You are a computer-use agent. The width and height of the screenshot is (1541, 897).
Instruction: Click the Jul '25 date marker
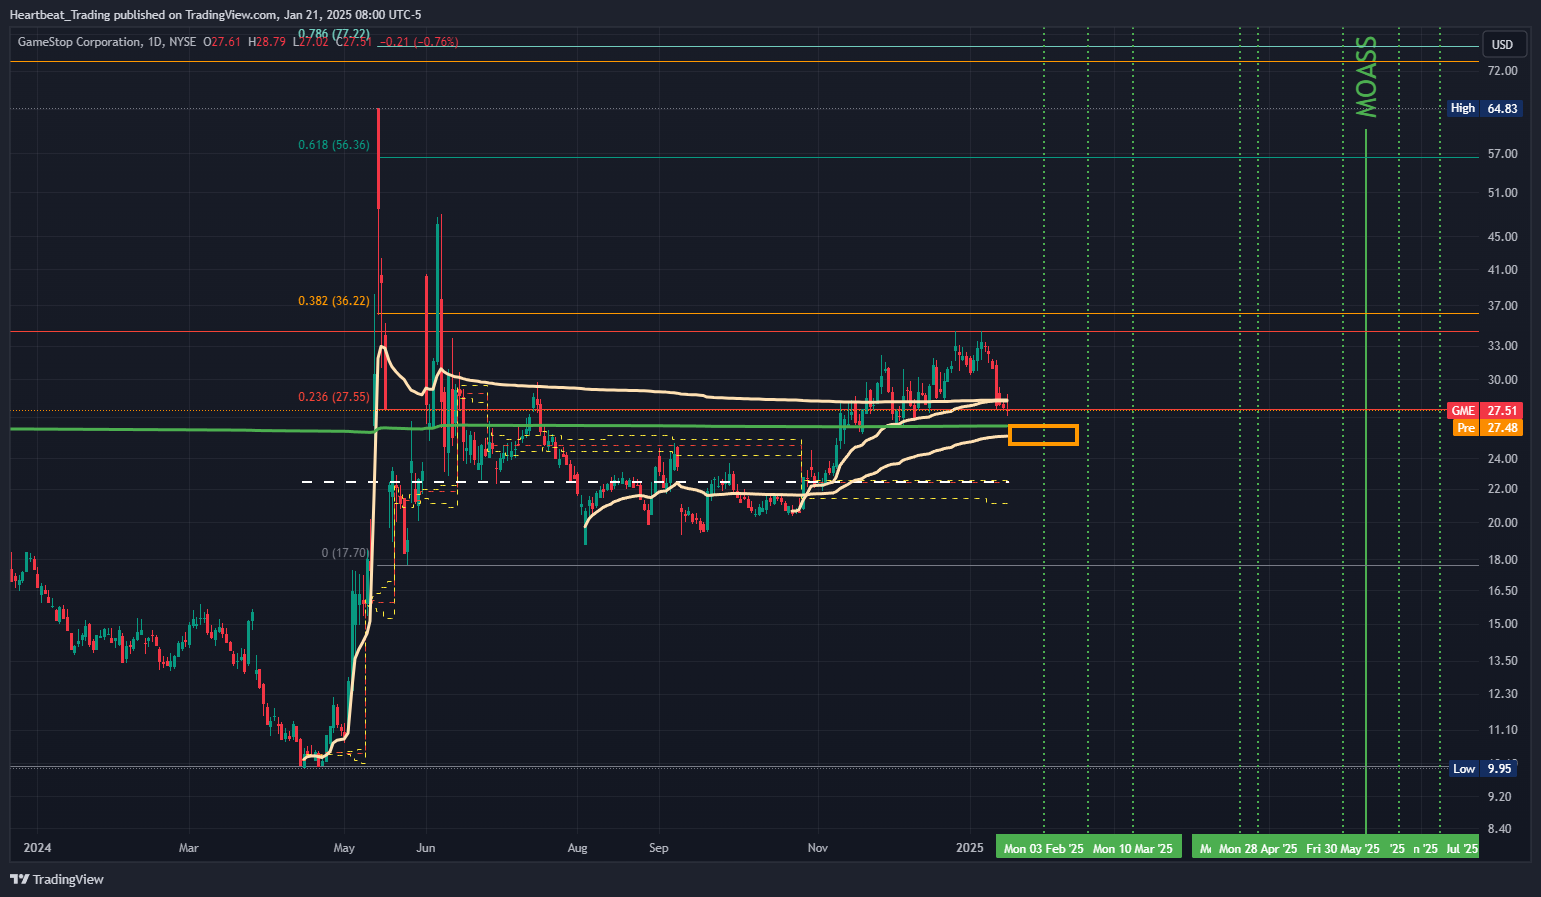(x=1462, y=848)
